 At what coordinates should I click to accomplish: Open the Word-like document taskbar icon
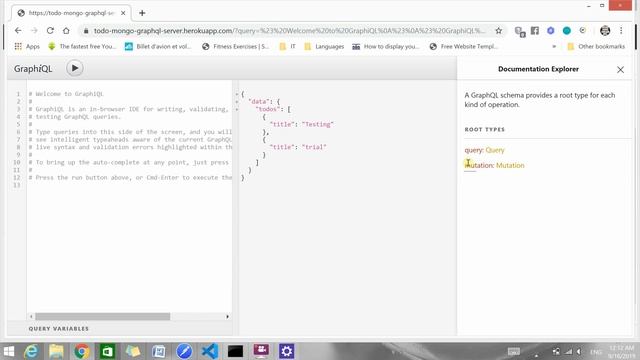coord(158,351)
